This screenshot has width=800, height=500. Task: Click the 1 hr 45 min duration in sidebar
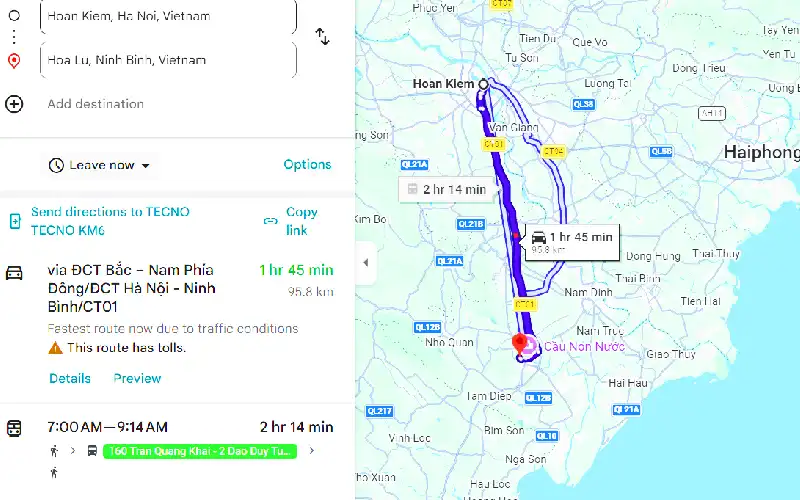[x=296, y=270]
